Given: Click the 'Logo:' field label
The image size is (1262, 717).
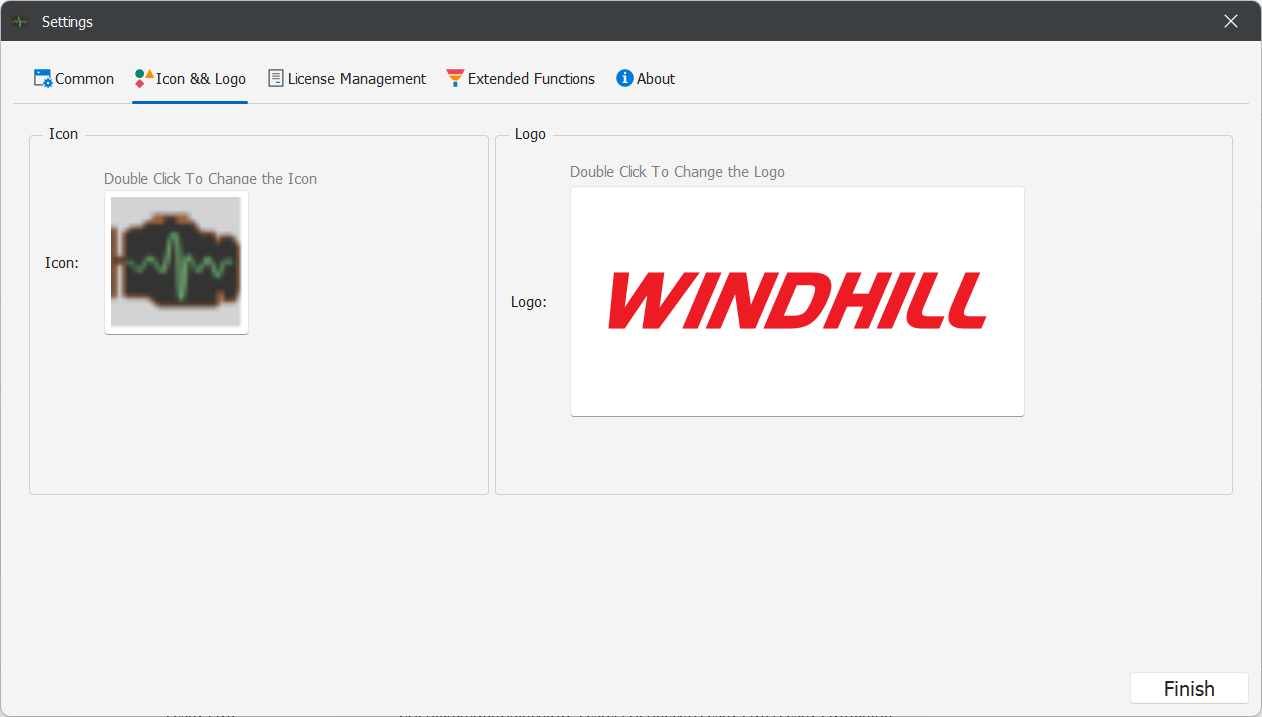Looking at the screenshot, I should click(529, 302).
